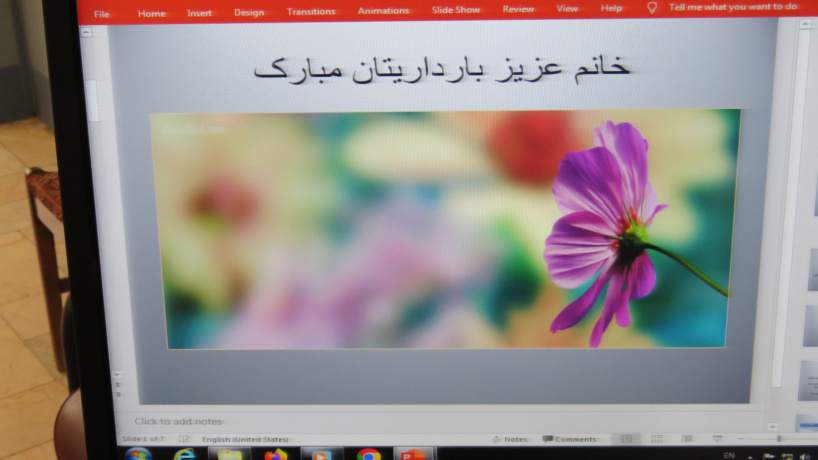This screenshot has height=460, width=818.
Task: Open Firefox from the taskbar
Action: click(x=275, y=454)
